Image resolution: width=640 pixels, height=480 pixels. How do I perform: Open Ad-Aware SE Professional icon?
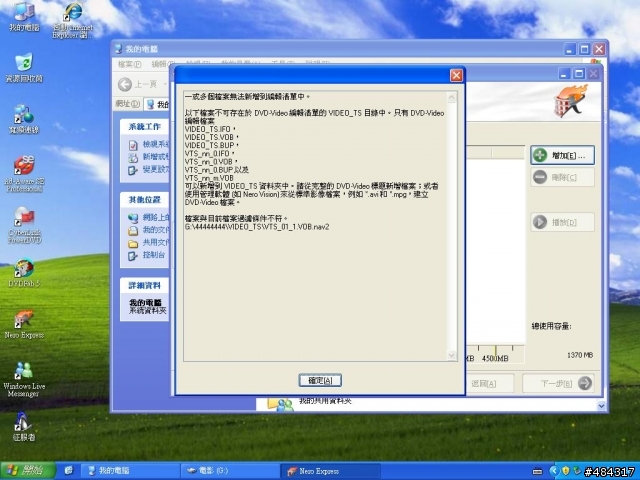(x=24, y=173)
